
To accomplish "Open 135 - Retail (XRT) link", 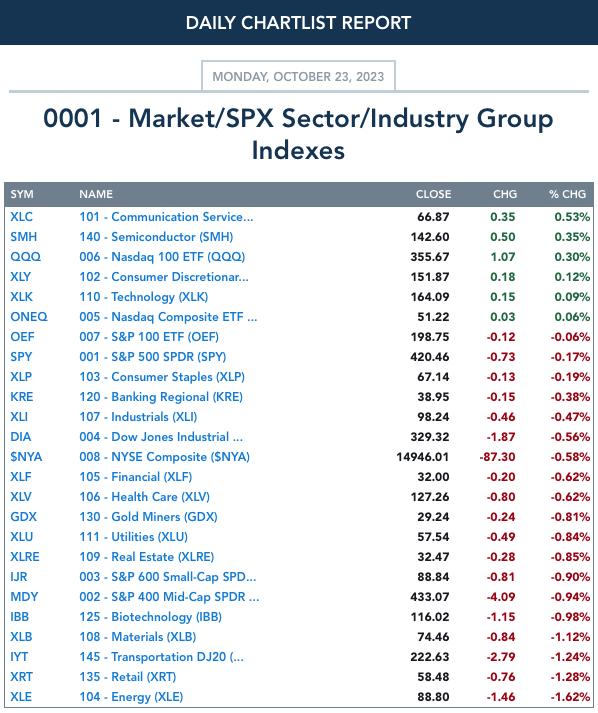I will pos(128,677).
